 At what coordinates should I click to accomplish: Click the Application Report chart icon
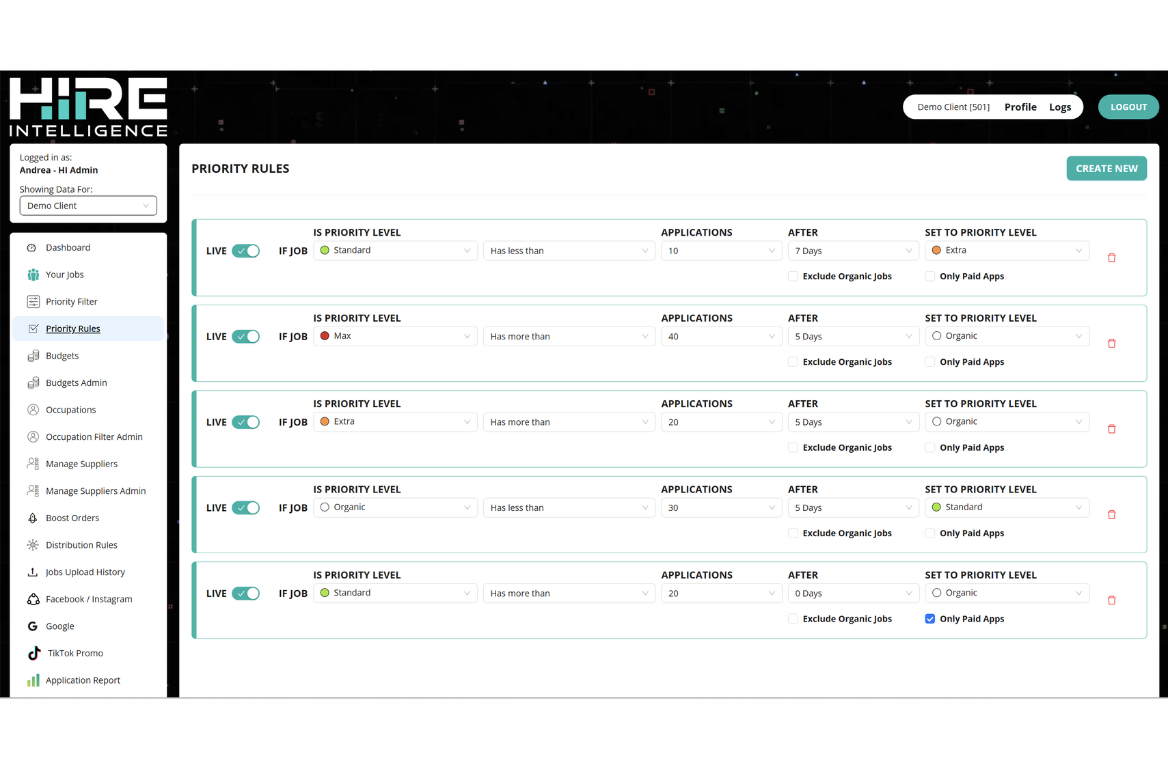click(x=32, y=680)
